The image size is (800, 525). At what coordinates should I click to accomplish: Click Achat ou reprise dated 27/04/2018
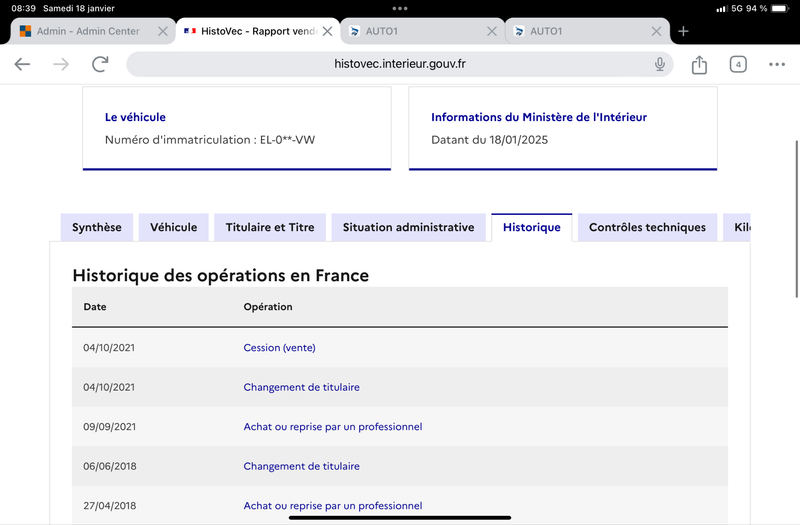333,506
